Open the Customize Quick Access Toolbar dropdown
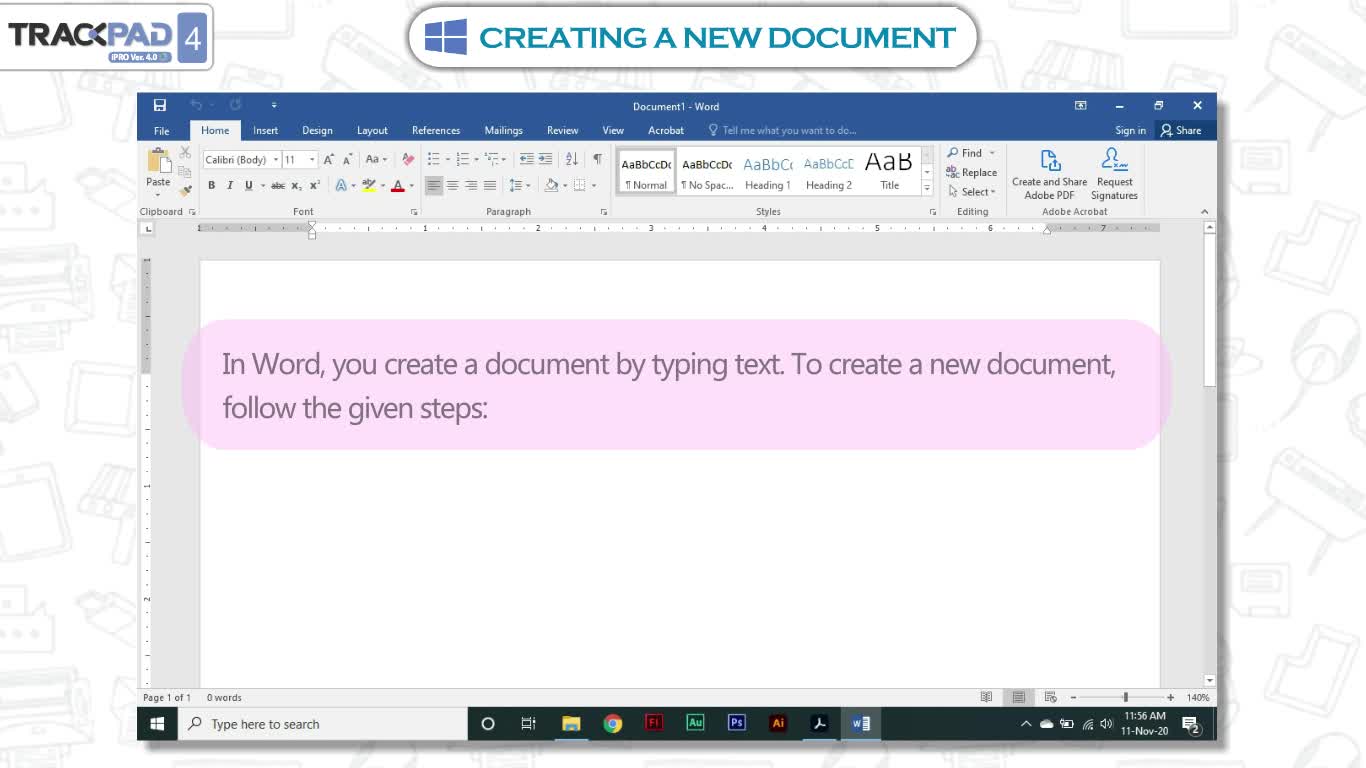Screen dimensions: 1366x768 pyautogui.click(x=274, y=106)
